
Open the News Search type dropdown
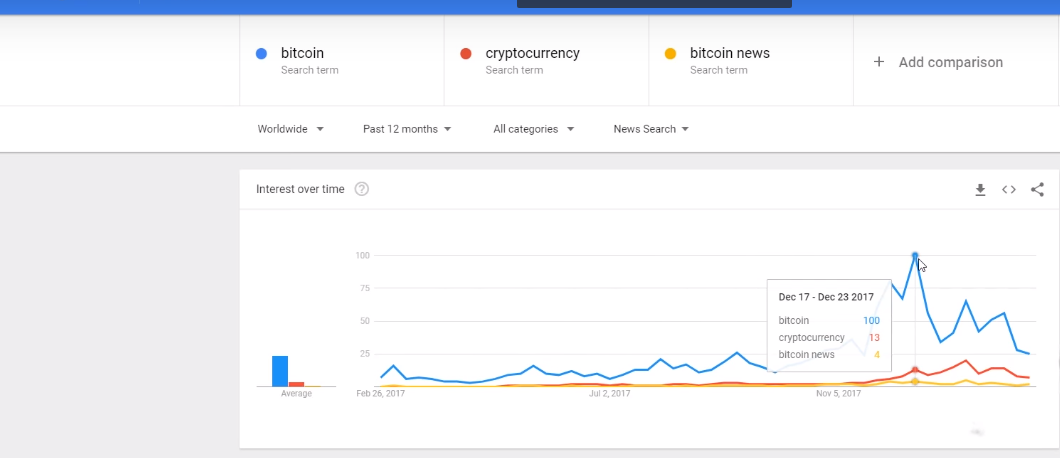click(651, 129)
